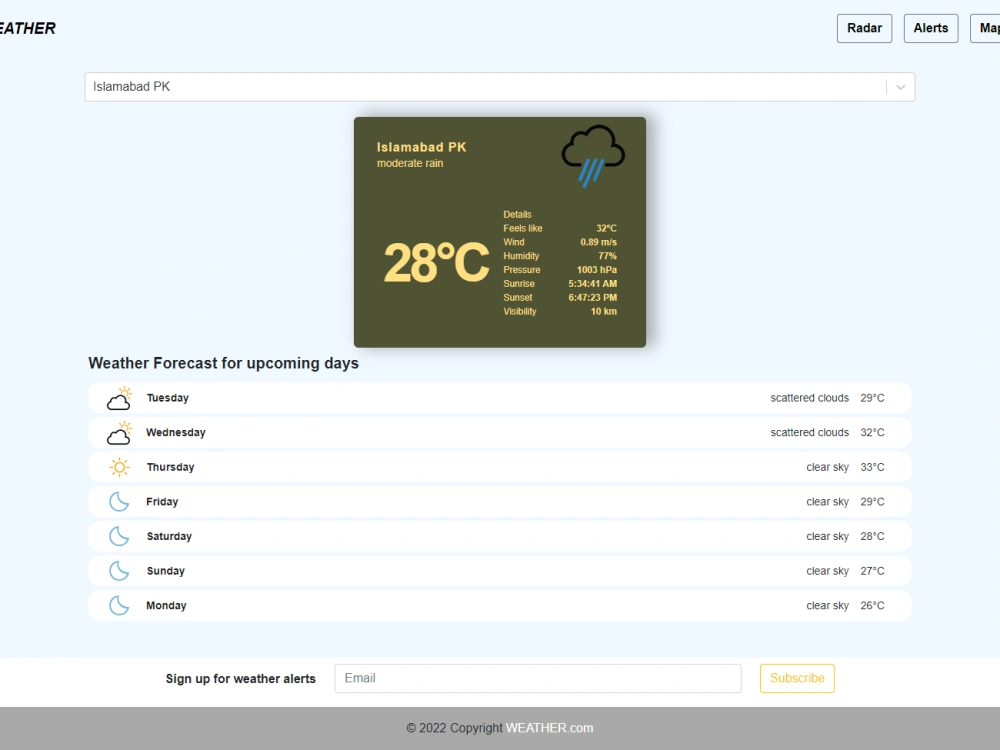Click Monday's moon icon
Image resolution: width=1000 pixels, height=750 pixels.
coord(119,605)
